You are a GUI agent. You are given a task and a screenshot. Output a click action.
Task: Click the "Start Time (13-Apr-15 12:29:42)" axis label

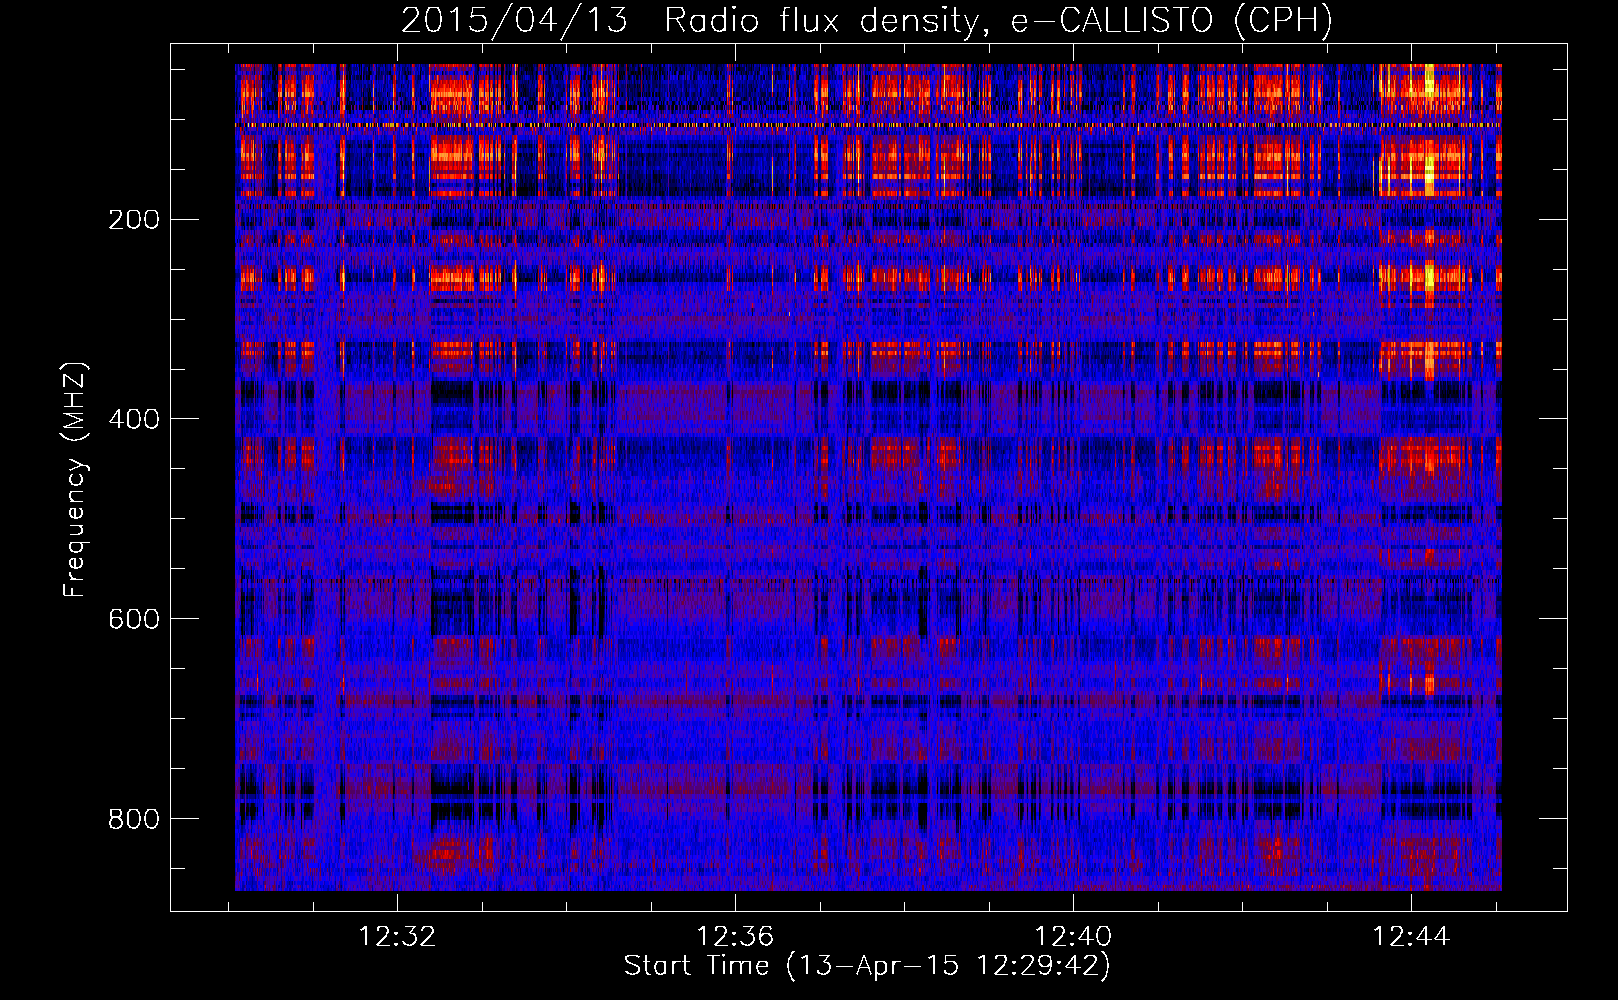pyautogui.click(x=867, y=966)
